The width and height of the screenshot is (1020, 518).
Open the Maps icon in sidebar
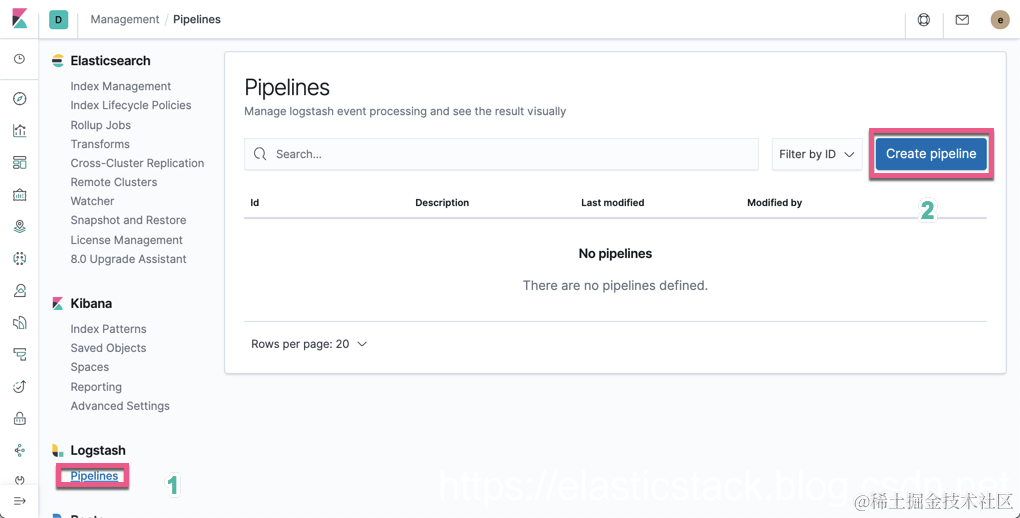(19, 227)
